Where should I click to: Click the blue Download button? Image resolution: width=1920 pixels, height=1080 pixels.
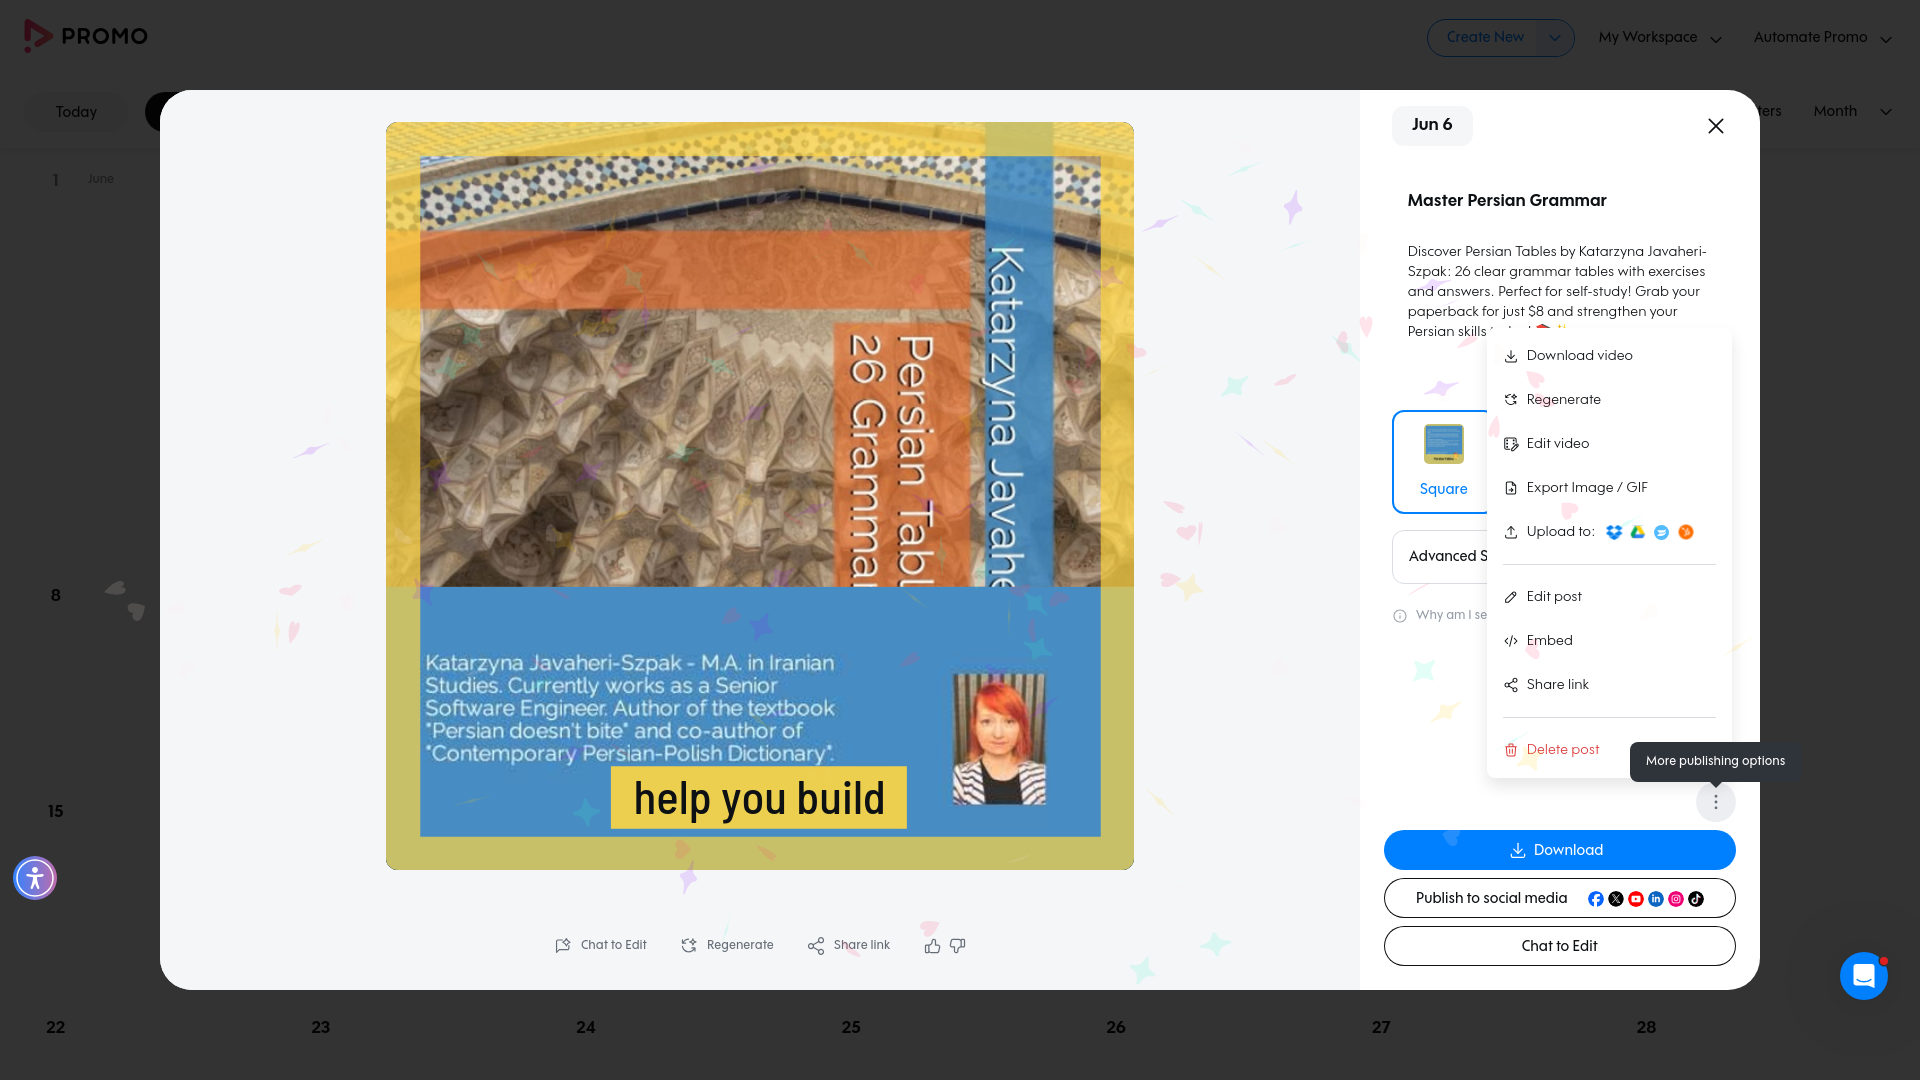pyautogui.click(x=1559, y=850)
